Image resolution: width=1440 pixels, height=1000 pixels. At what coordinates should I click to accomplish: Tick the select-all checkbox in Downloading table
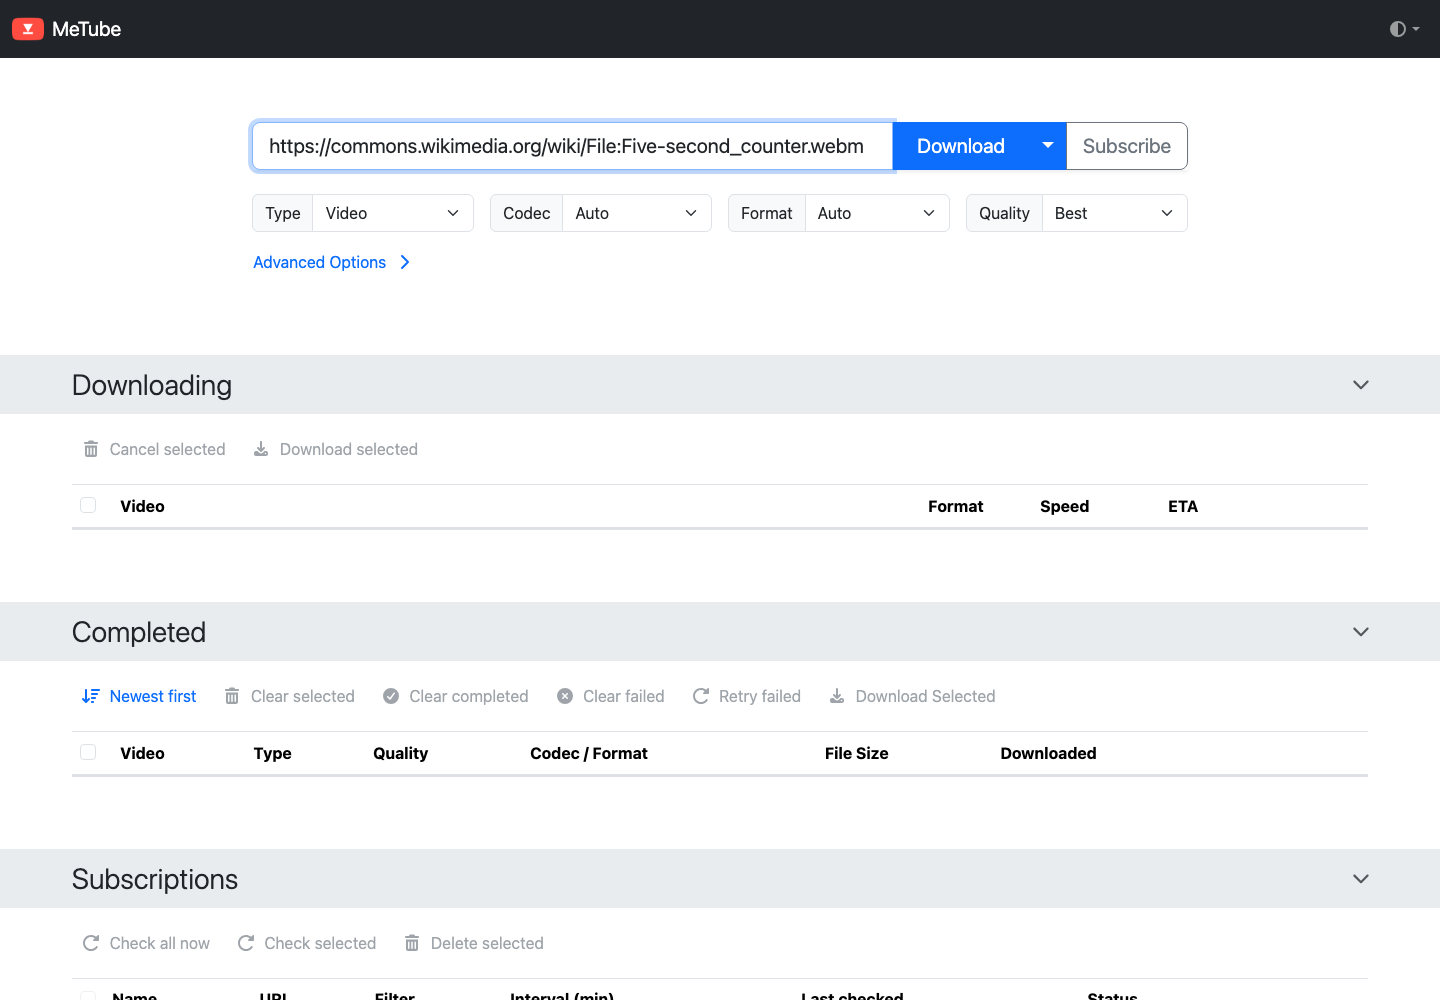point(88,505)
